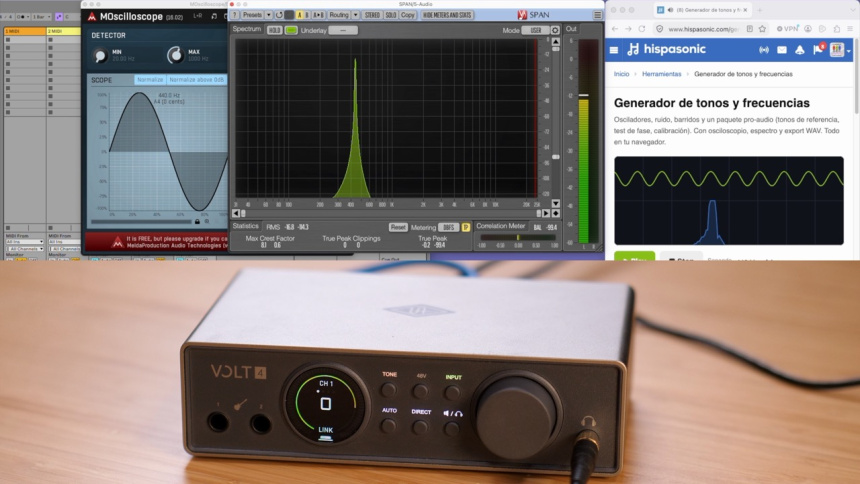
Task: Click the VPN button in browser toolbar
Action: (788, 29)
